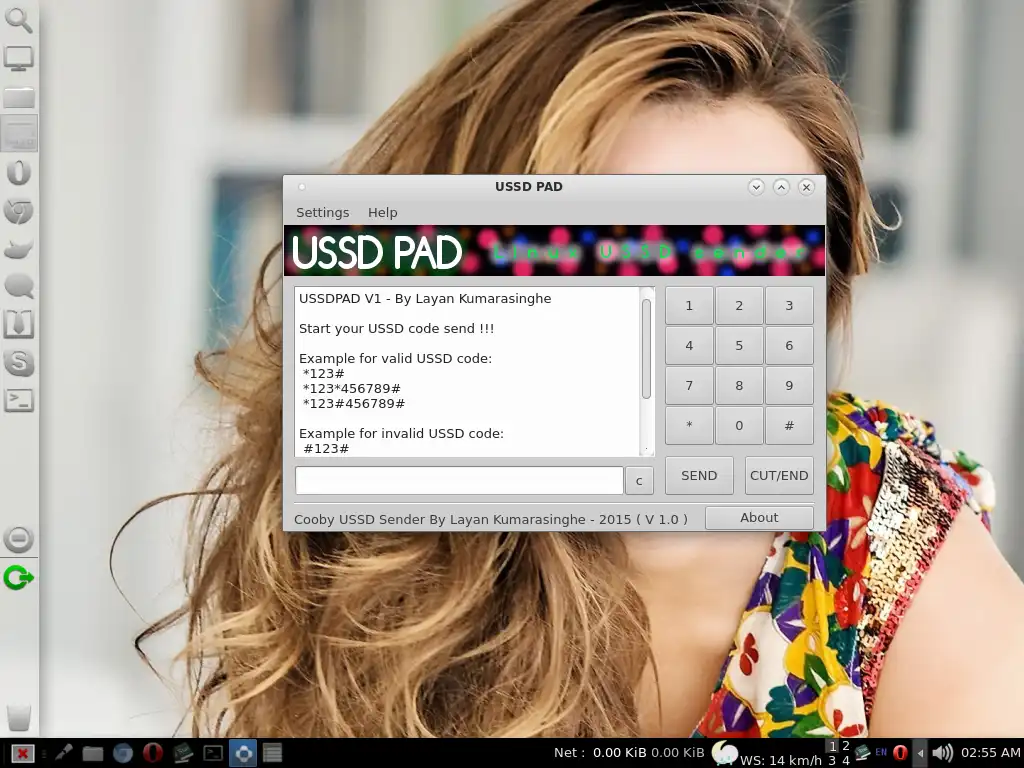Switch to workspace 2 in the pager
The width and height of the screenshot is (1024, 768).
tap(846, 746)
